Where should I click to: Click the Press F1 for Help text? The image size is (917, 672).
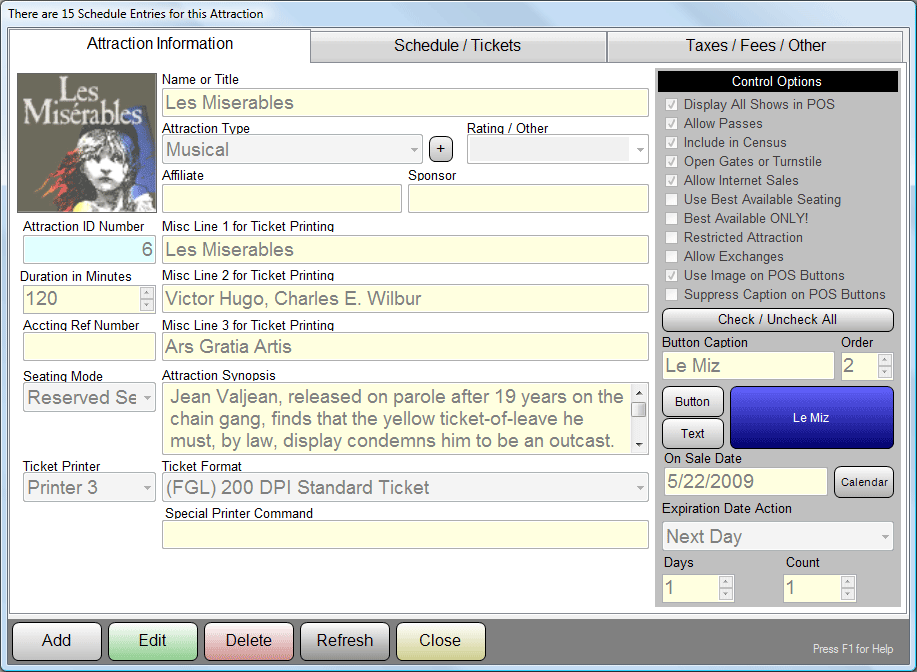[853, 649]
